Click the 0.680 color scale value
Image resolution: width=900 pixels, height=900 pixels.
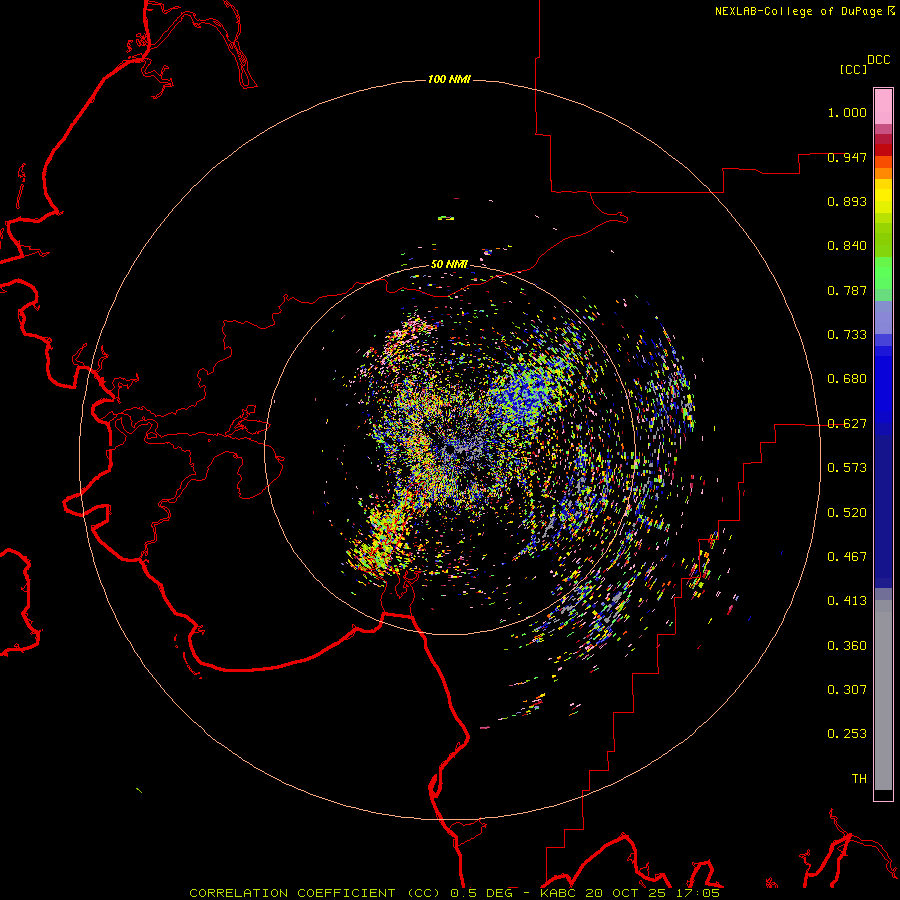coord(847,379)
